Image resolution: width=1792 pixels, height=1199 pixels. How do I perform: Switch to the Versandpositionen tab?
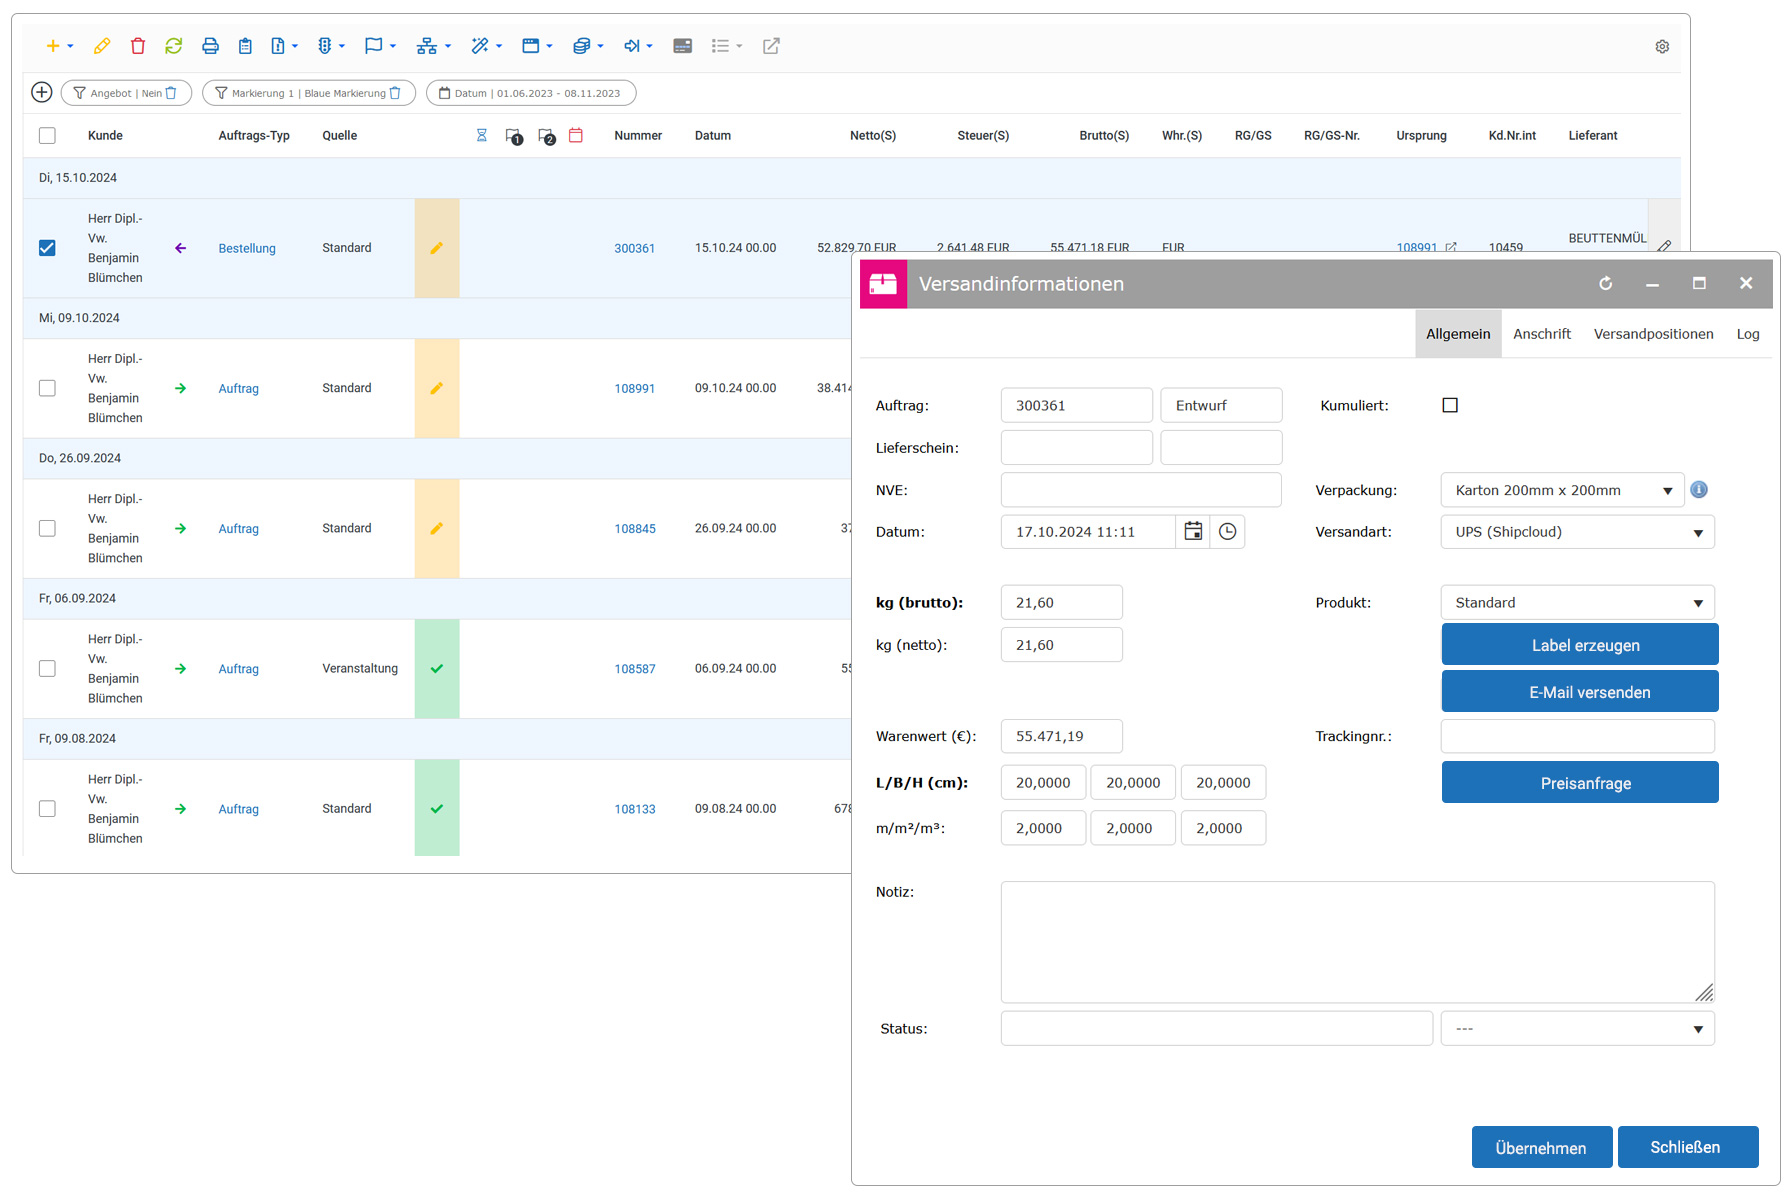(1653, 334)
